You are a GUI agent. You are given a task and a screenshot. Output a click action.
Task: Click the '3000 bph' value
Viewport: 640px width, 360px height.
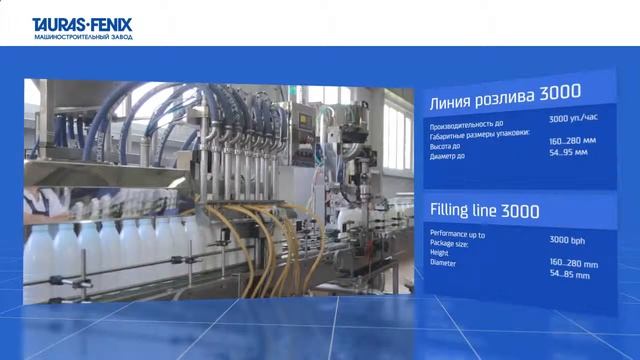click(x=567, y=240)
